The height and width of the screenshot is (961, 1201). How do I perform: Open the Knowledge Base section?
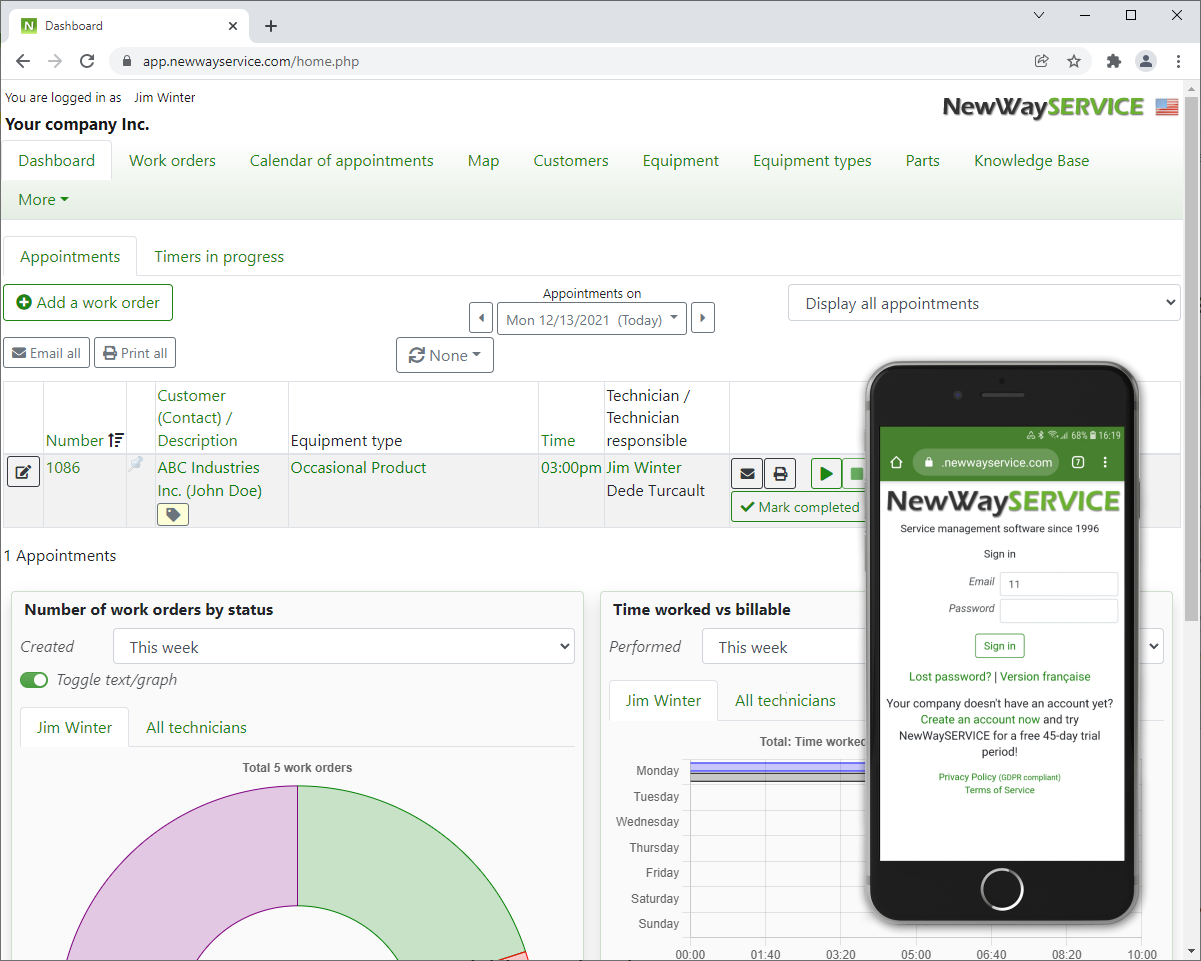[x=1031, y=160]
